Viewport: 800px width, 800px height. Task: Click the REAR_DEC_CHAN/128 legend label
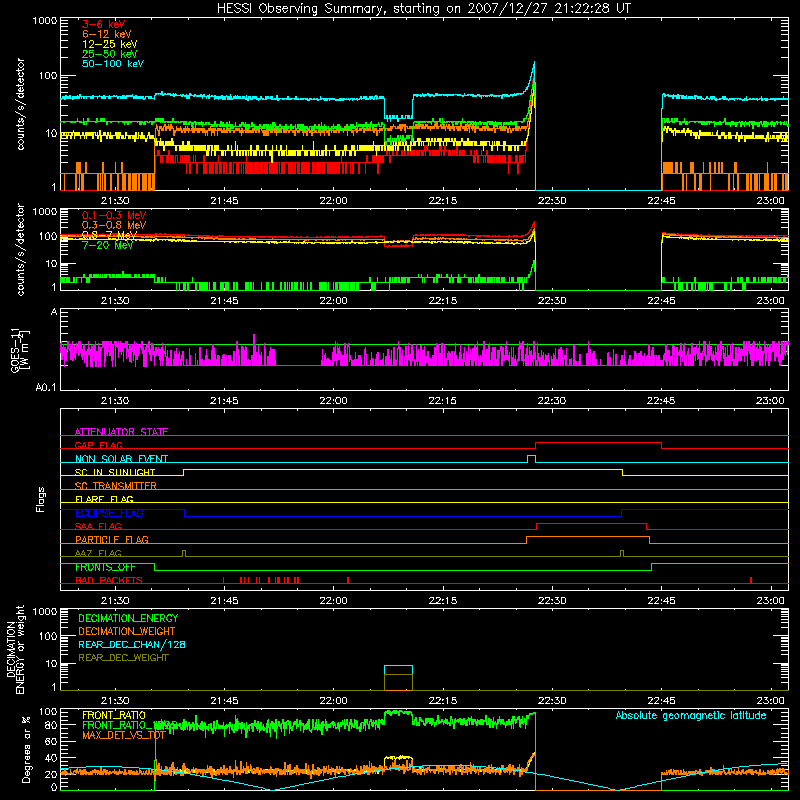pos(132,644)
